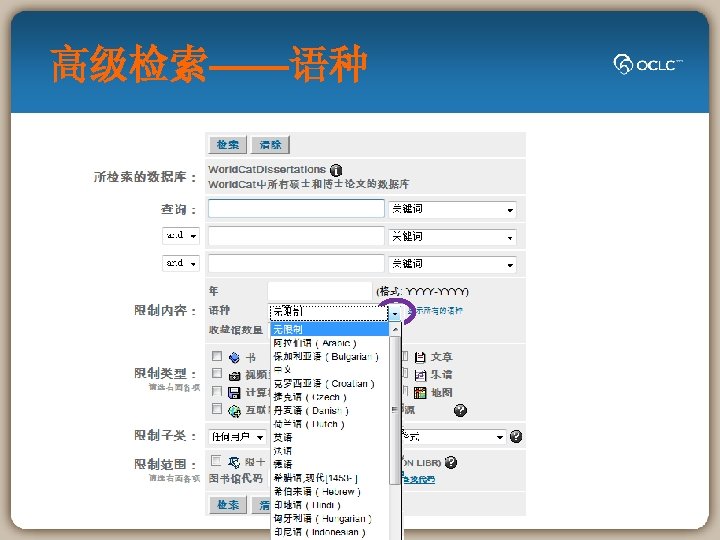720x540 pixels.
Task: Tick the 计算机 file checkbox
Action: click(217, 391)
